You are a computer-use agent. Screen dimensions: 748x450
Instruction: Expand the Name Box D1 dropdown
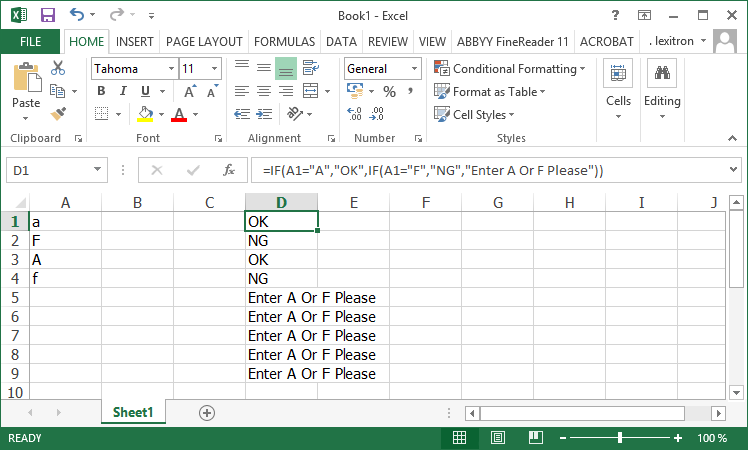click(97, 169)
